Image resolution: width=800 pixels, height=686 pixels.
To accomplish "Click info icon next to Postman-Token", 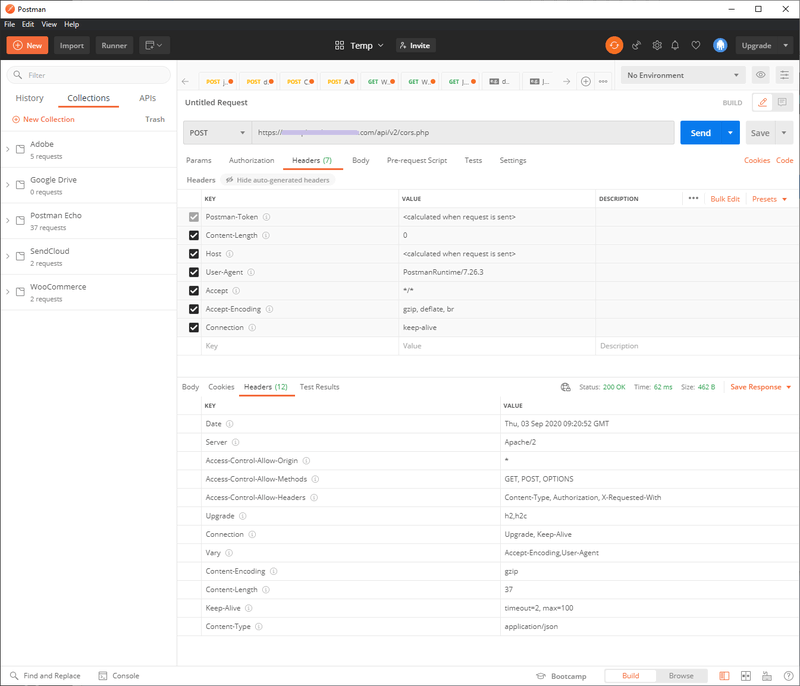I will [266, 217].
